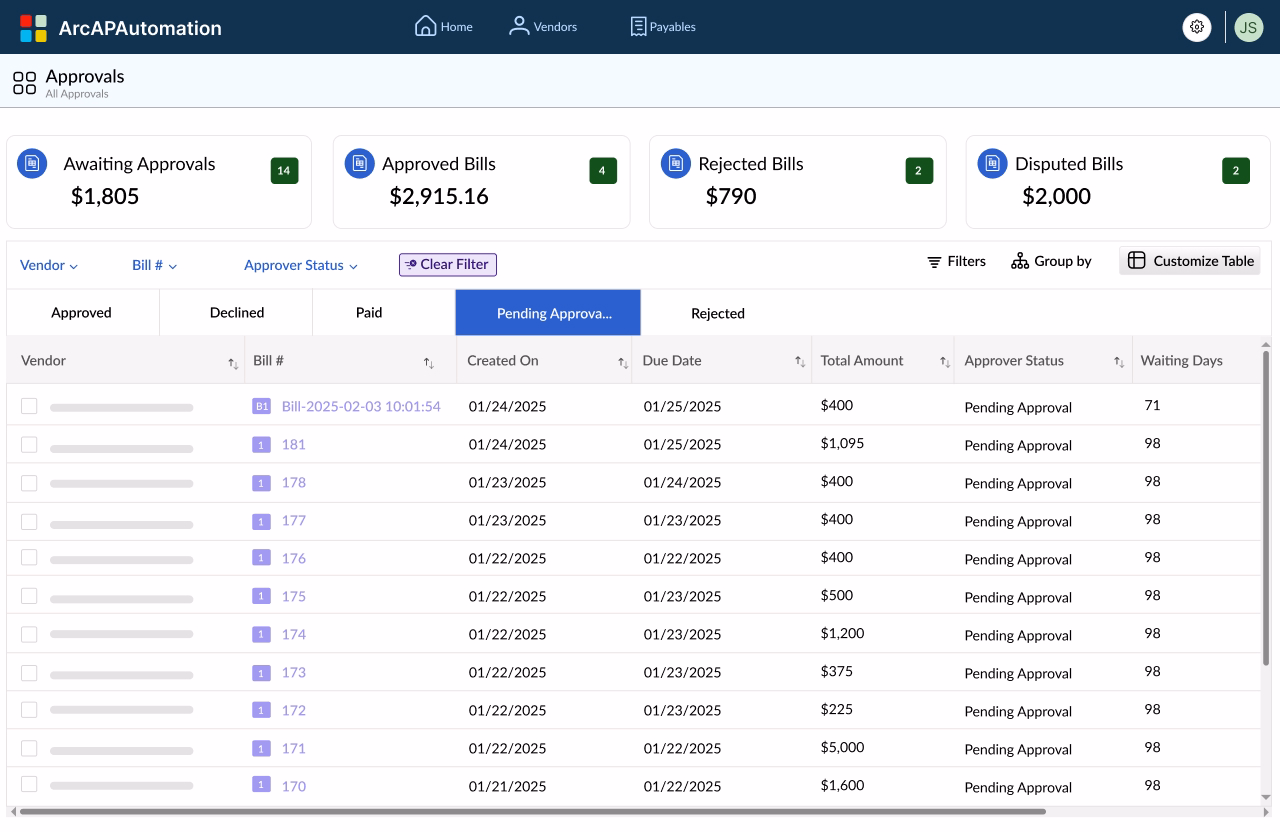Click the Awaiting Approvals count badge 14
1280x832 pixels.
click(284, 171)
